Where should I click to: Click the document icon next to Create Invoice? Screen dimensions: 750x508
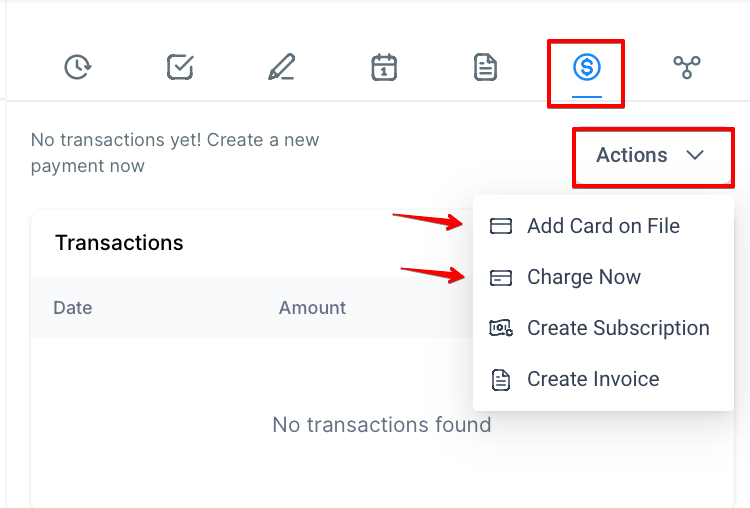coord(501,380)
